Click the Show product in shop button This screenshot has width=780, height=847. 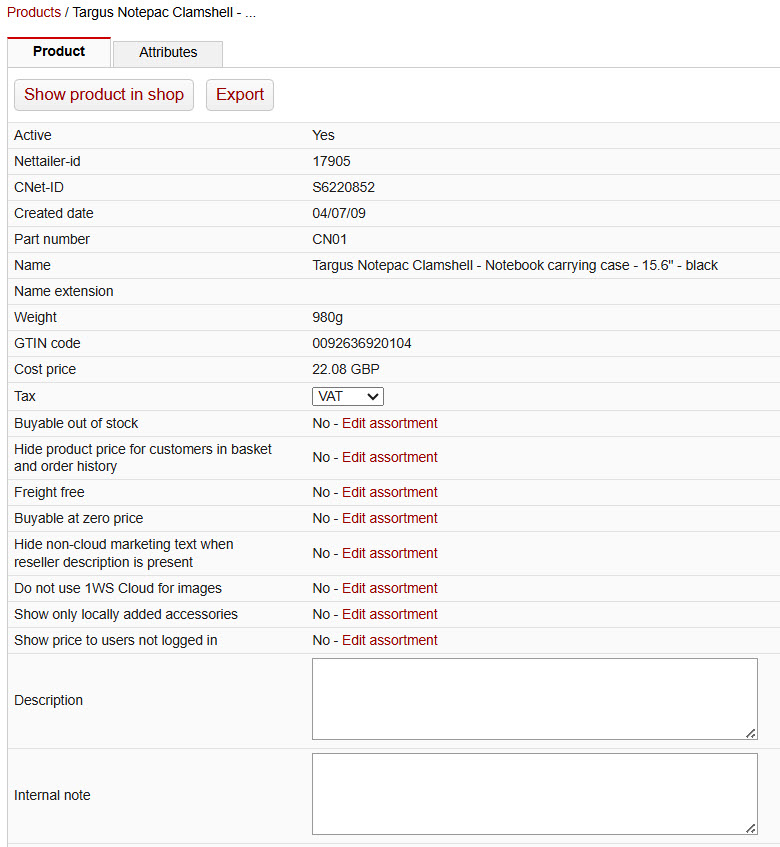pos(104,95)
